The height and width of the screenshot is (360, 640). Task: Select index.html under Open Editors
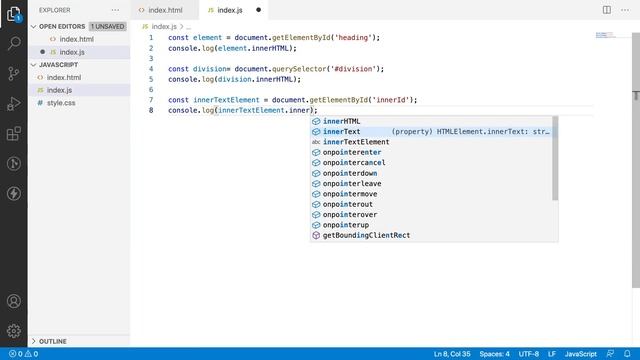coord(80,39)
